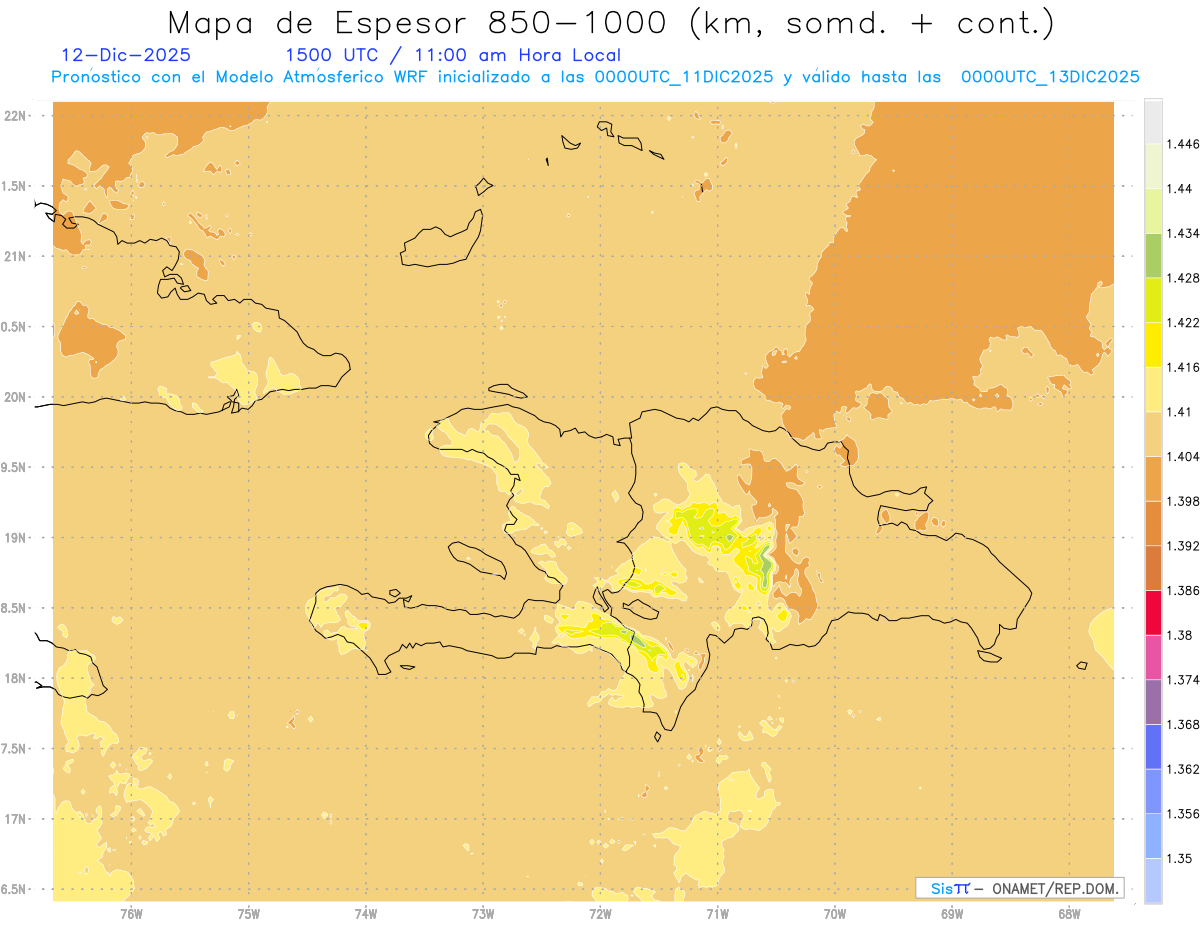The image size is (1200, 927).
Task: Click the blue colorbar segment between 1.362 and 1.368
Action: coord(1153,746)
